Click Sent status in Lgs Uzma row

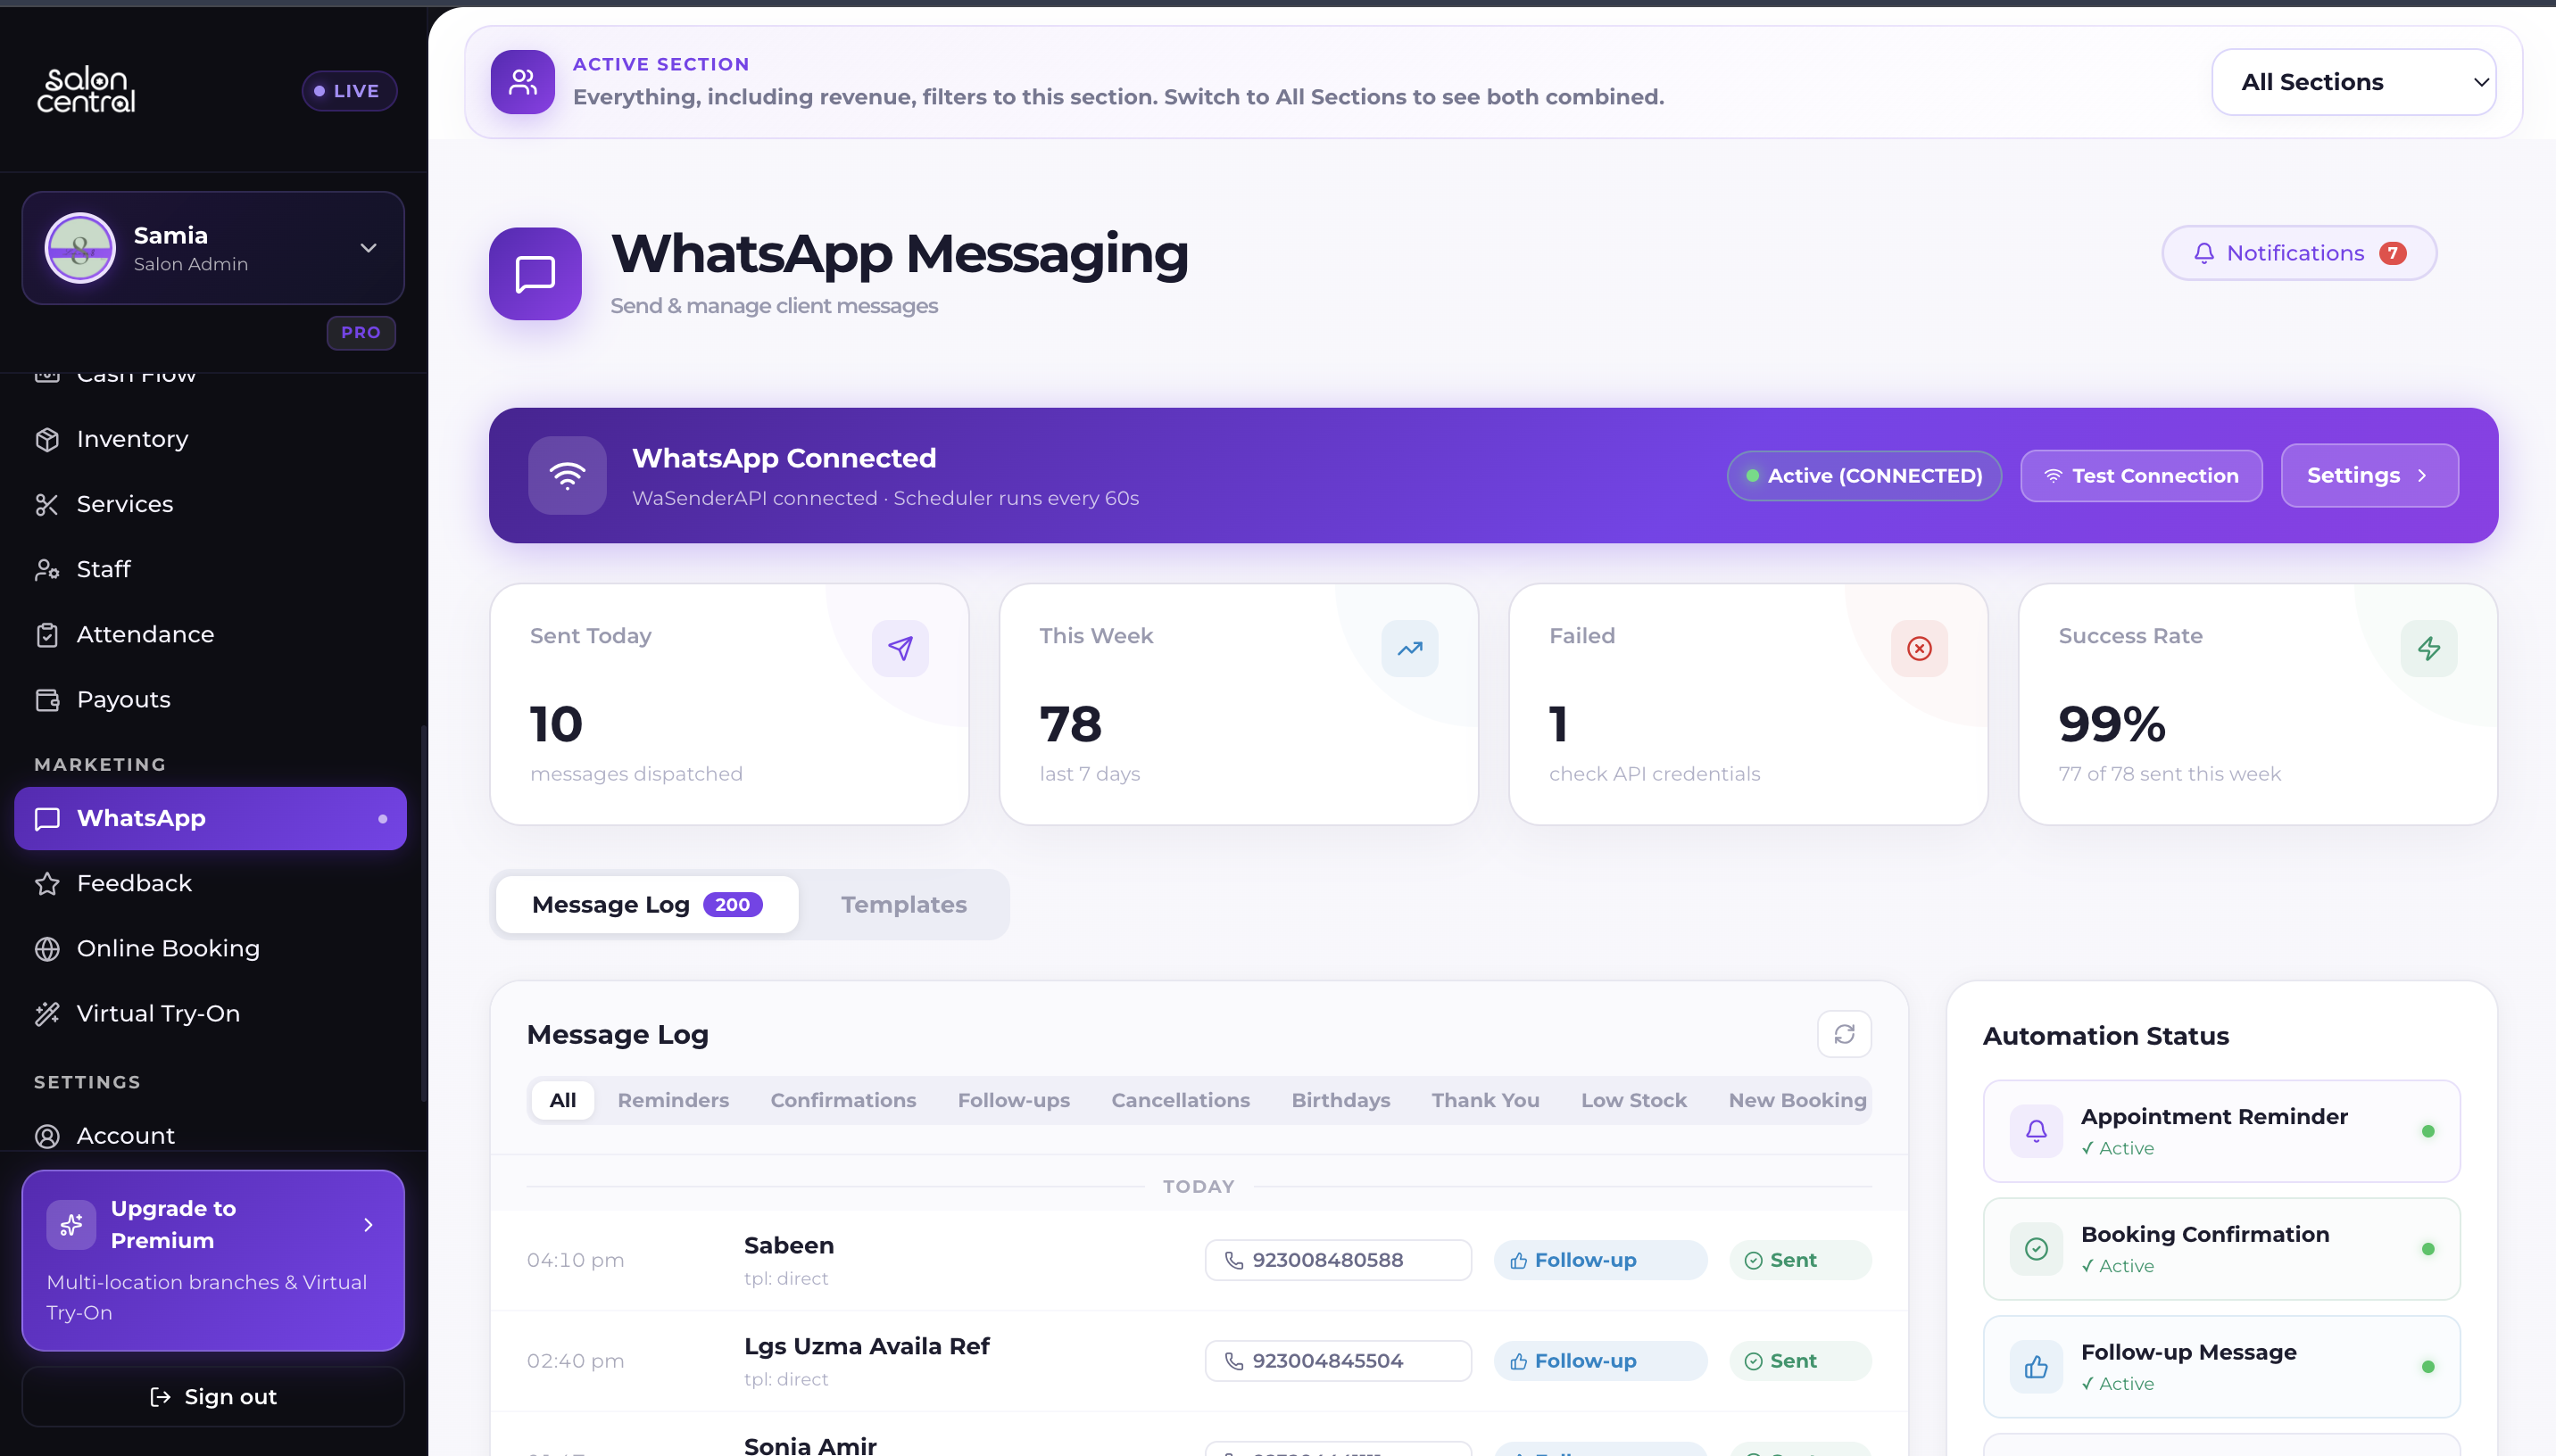click(1800, 1361)
